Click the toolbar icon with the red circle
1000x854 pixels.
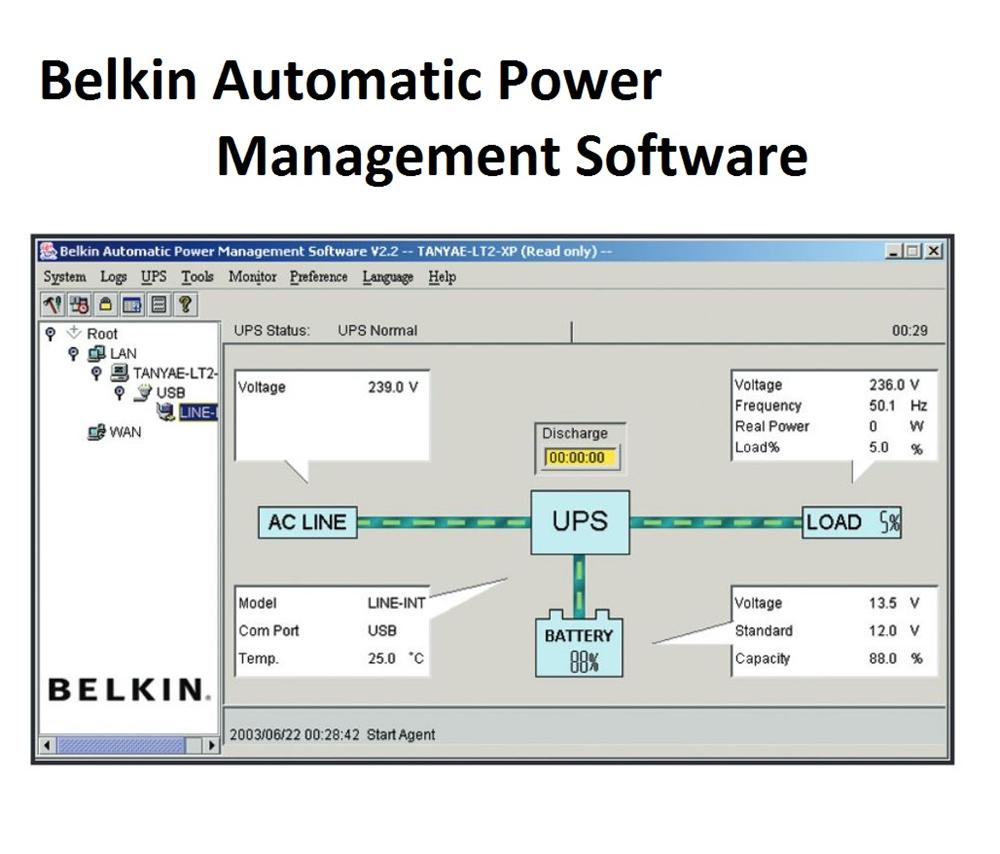tap(79, 304)
